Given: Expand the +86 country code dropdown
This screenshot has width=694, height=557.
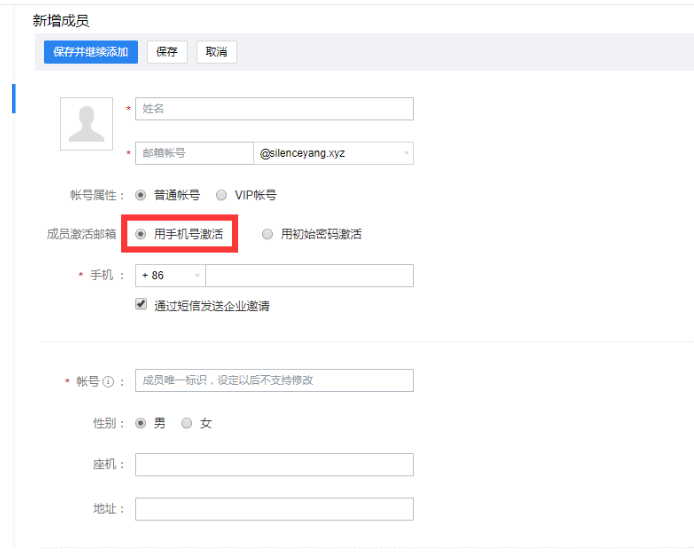Looking at the screenshot, I should click(170, 275).
